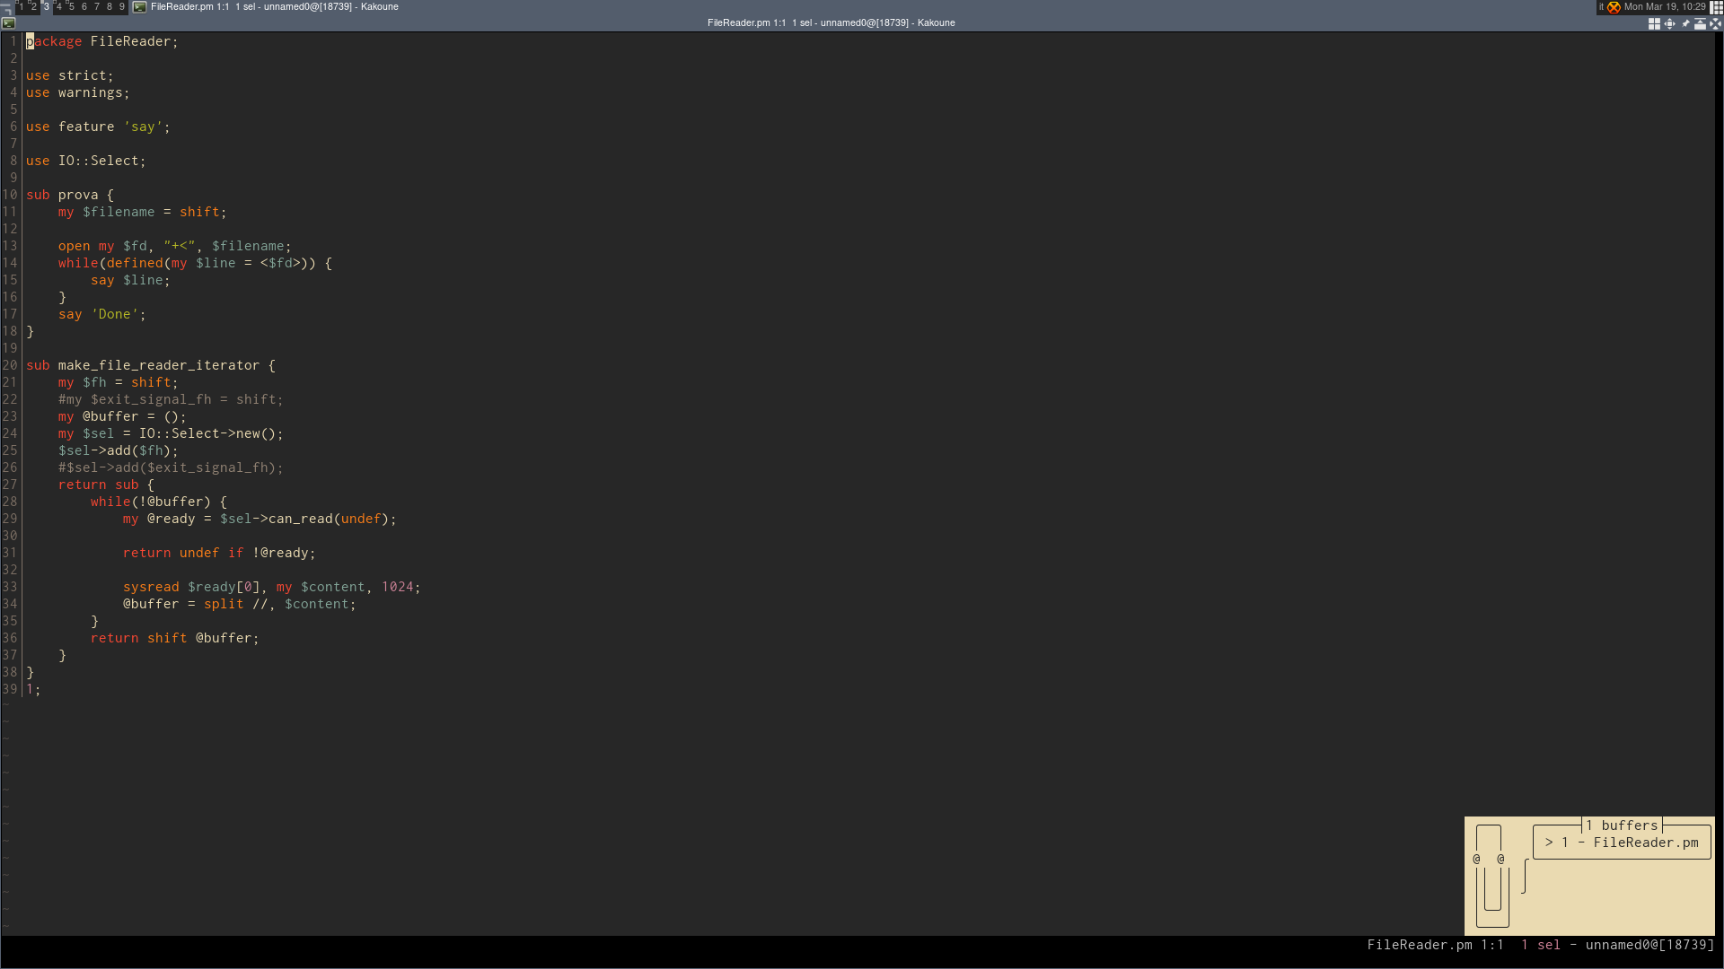Select the tile layout icon on the titlebar
The height and width of the screenshot is (969, 1724).
click(x=1654, y=23)
